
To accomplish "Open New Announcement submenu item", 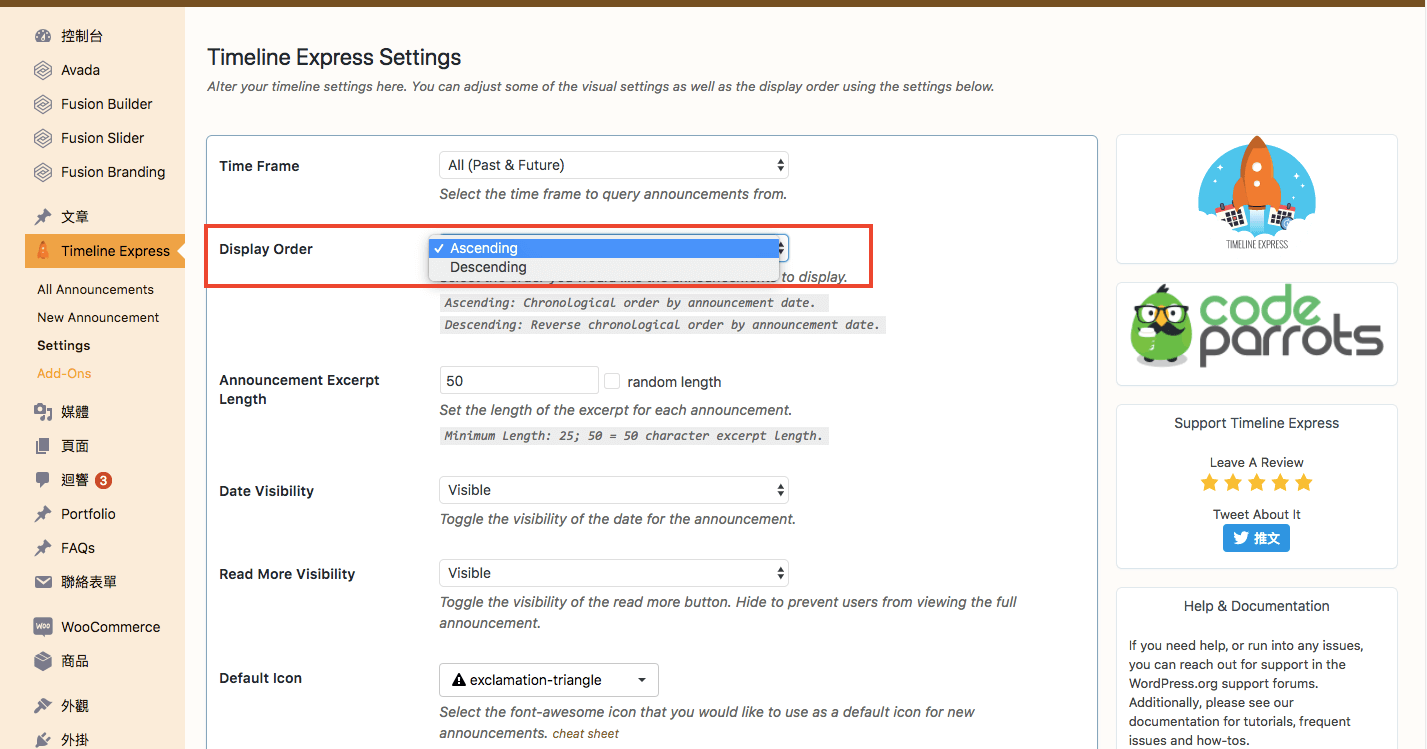I will coord(98,317).
